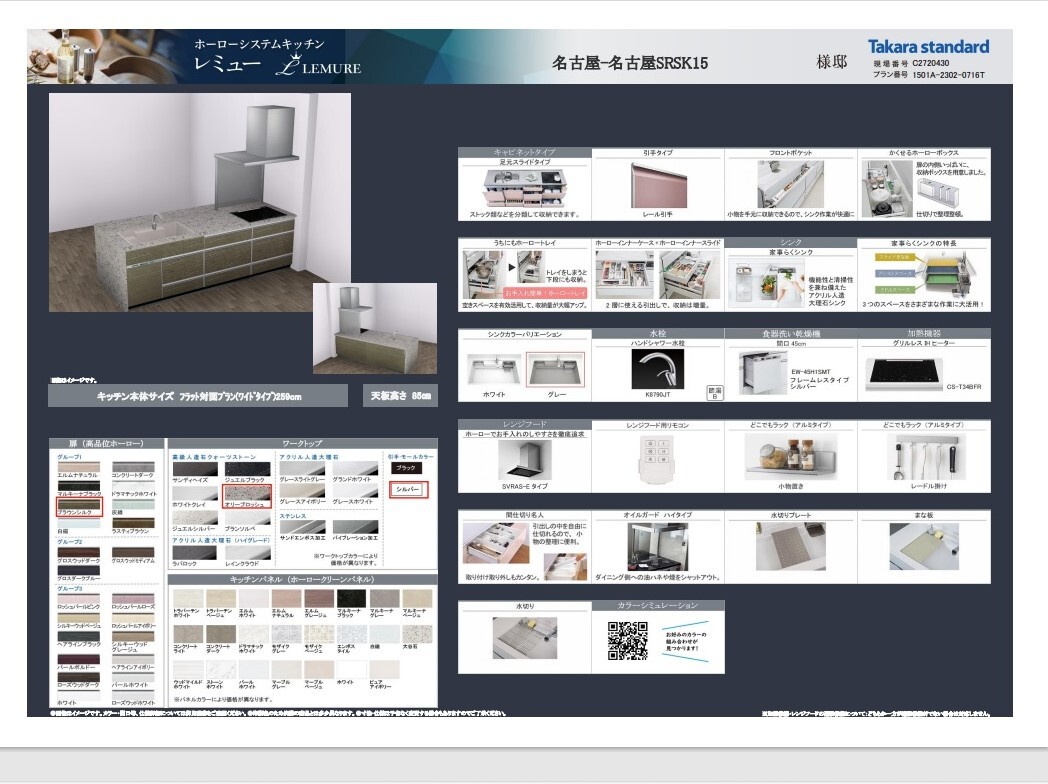Select the グレー sink color image
Viewport: 1048px width, 784px height.
(x=555, y=370)
